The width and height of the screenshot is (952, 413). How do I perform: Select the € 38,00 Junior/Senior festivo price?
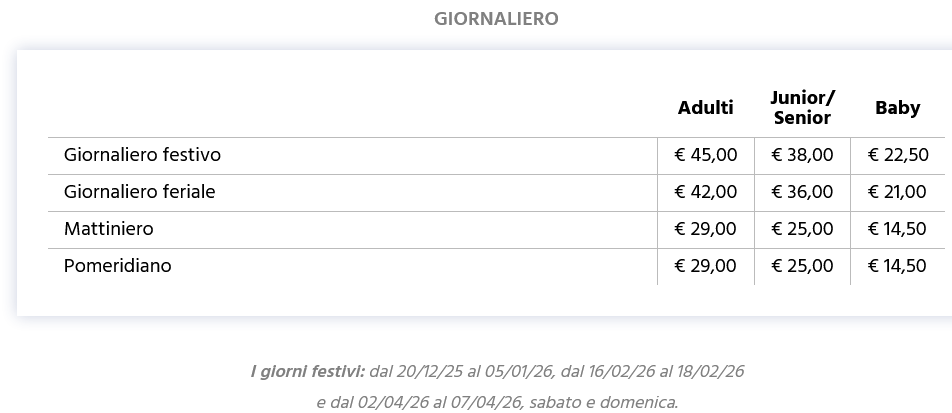[802, 155]
